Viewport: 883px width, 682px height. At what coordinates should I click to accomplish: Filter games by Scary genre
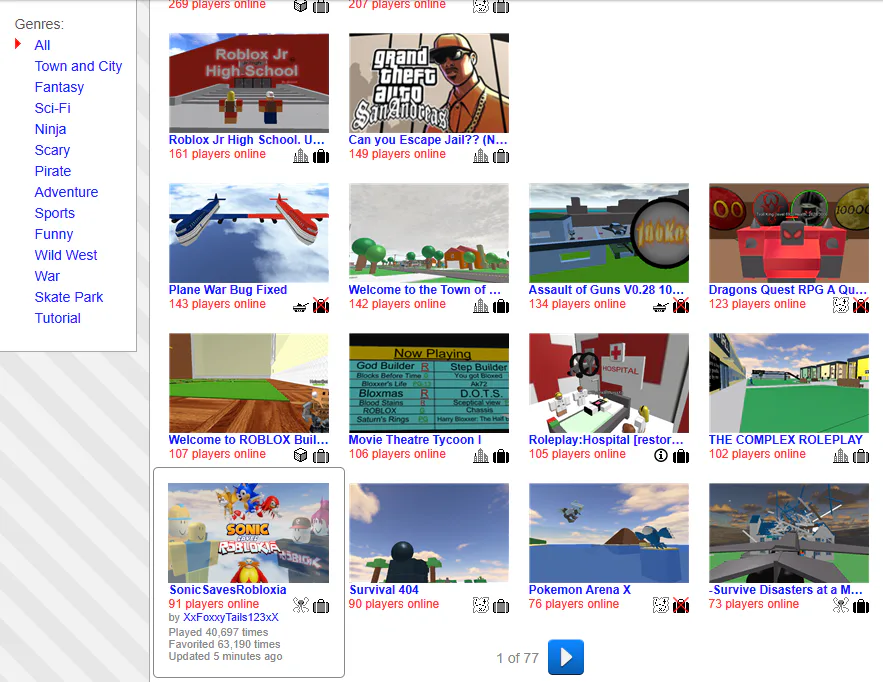point(52,150)
